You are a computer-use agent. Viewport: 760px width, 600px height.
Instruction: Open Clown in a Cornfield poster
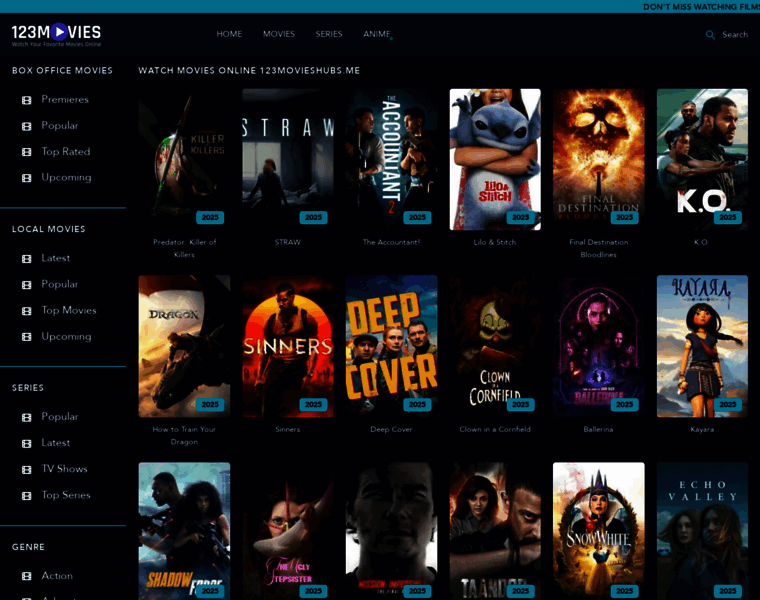[495, 346]
